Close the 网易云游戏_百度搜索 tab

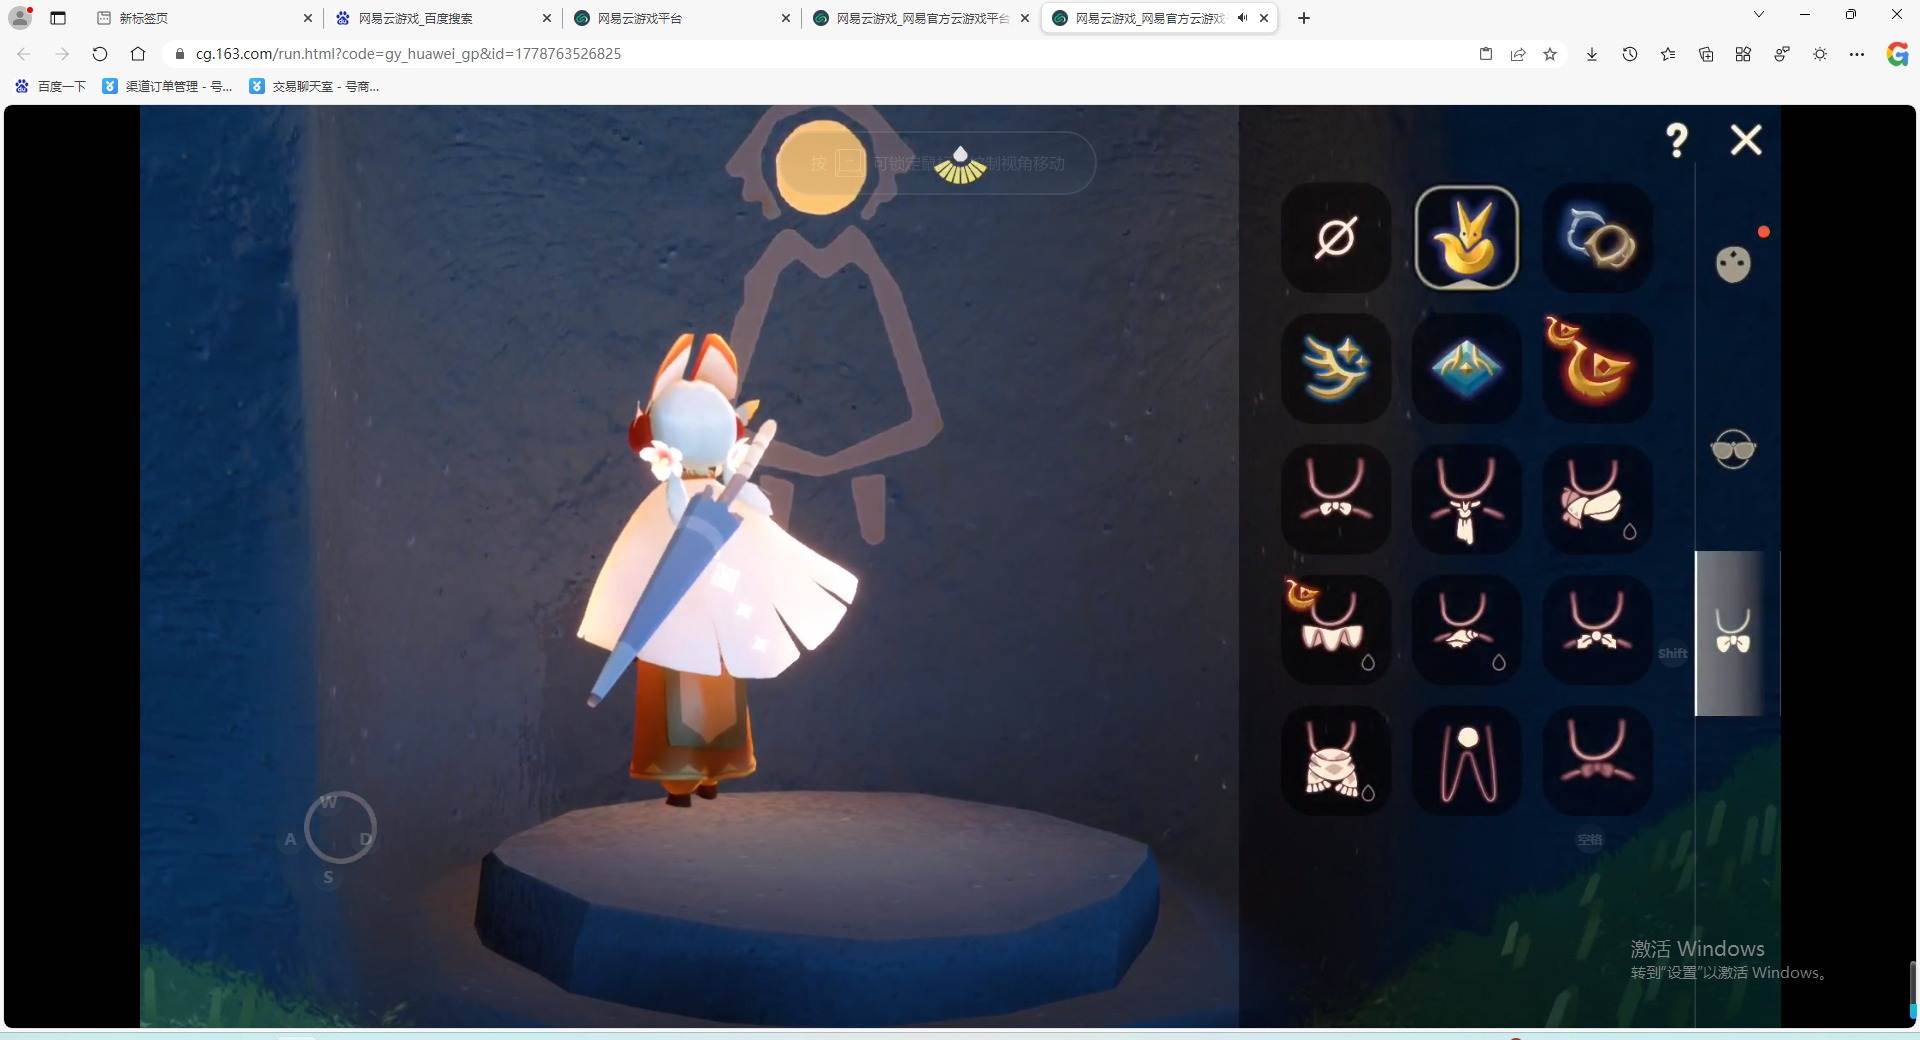click(547, 18)
